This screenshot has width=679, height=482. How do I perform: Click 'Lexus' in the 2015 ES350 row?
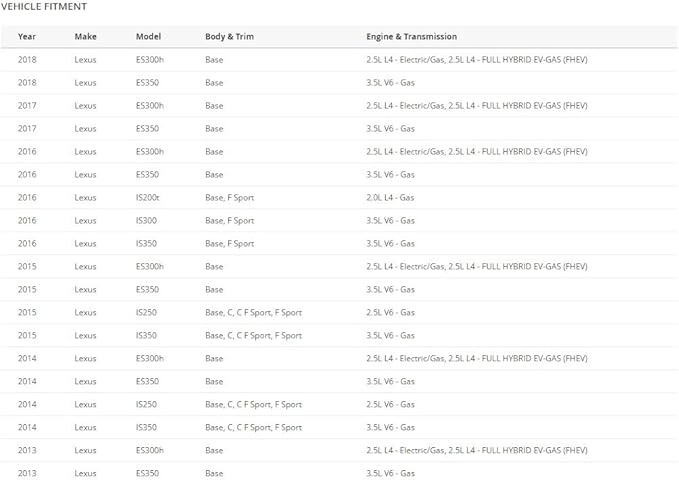tap(85, 289)
